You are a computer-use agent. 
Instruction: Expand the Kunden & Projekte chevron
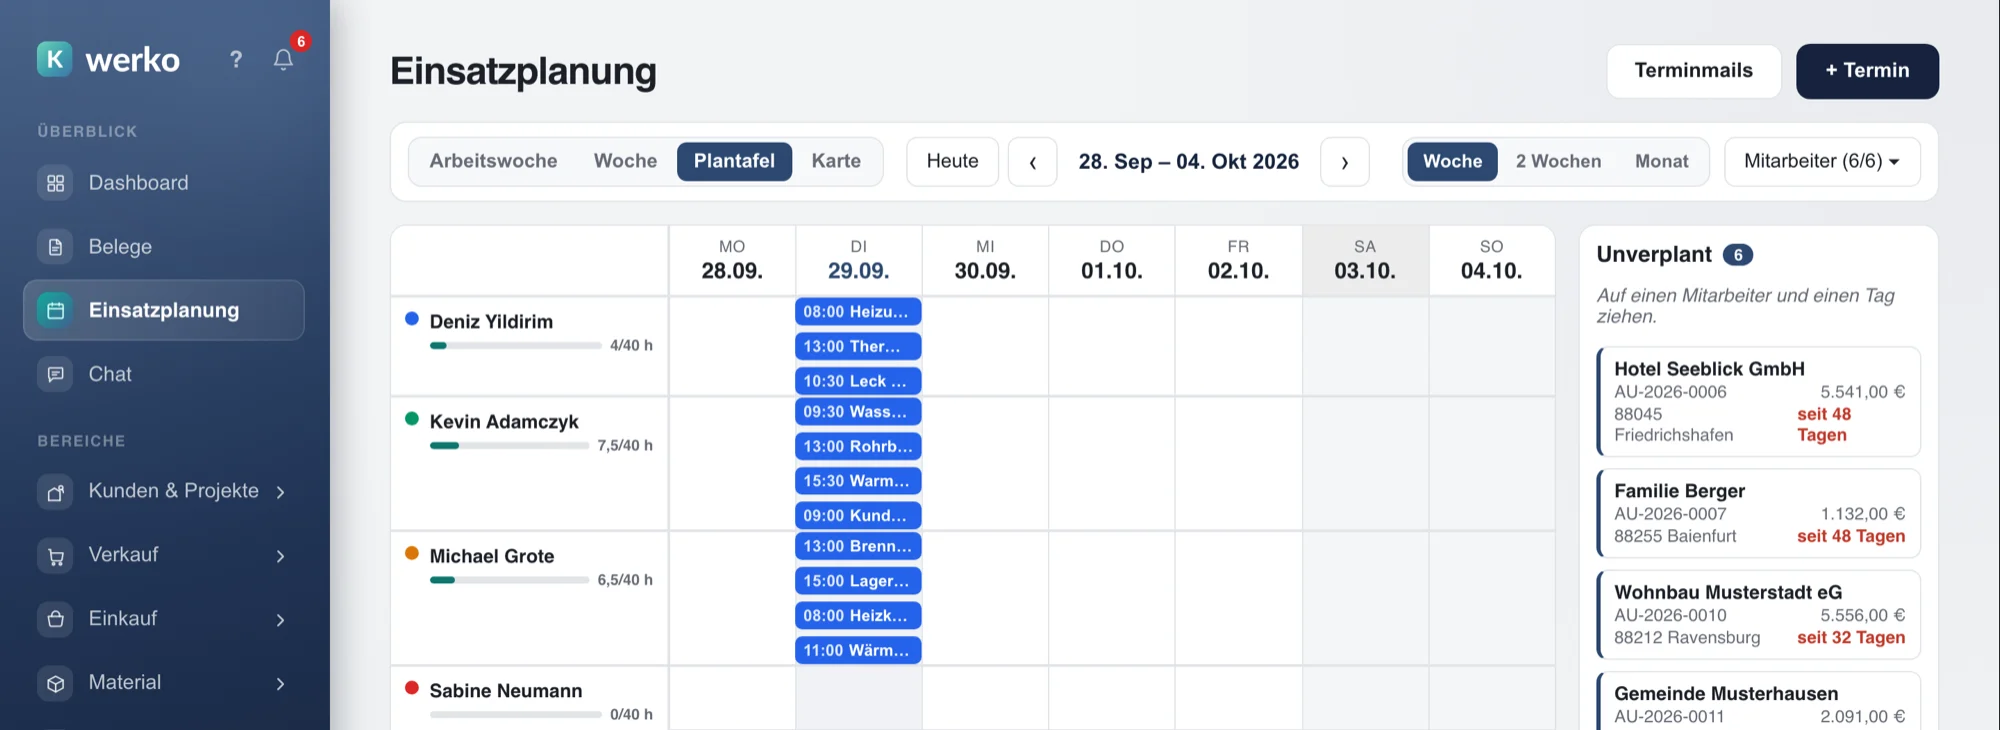[x=281, y=492]
